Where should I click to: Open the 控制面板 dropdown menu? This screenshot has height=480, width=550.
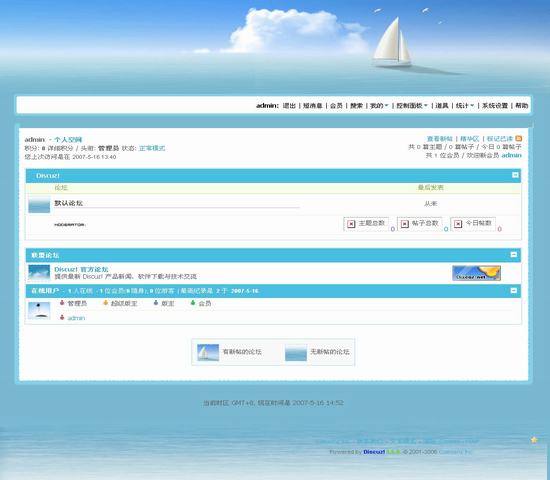(412, 105)
